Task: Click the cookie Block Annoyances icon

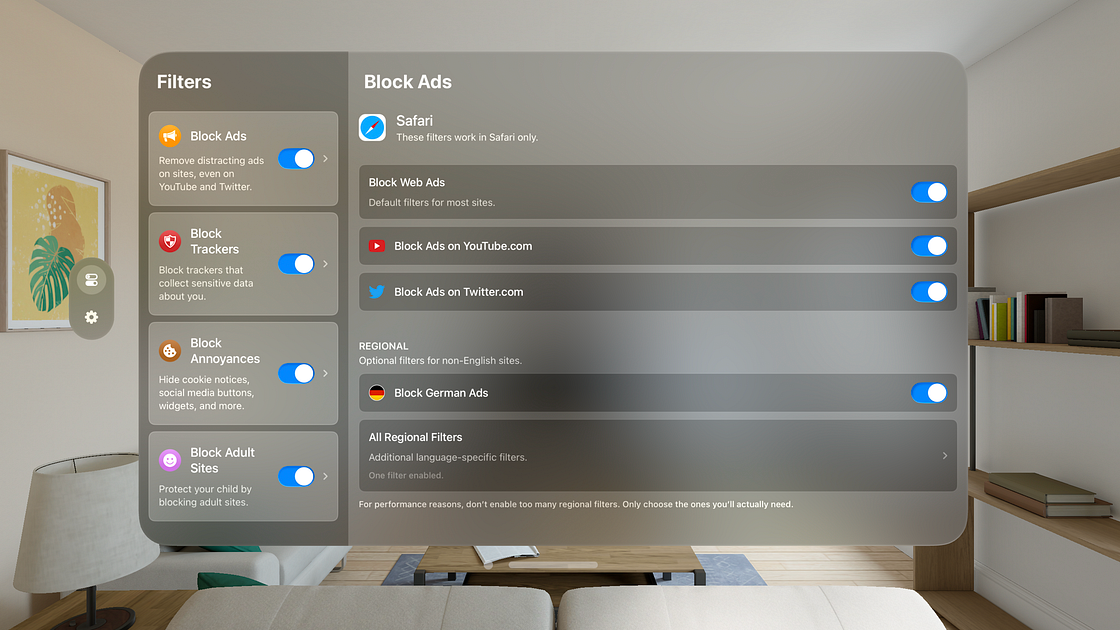Action: (x=170, y=351)
